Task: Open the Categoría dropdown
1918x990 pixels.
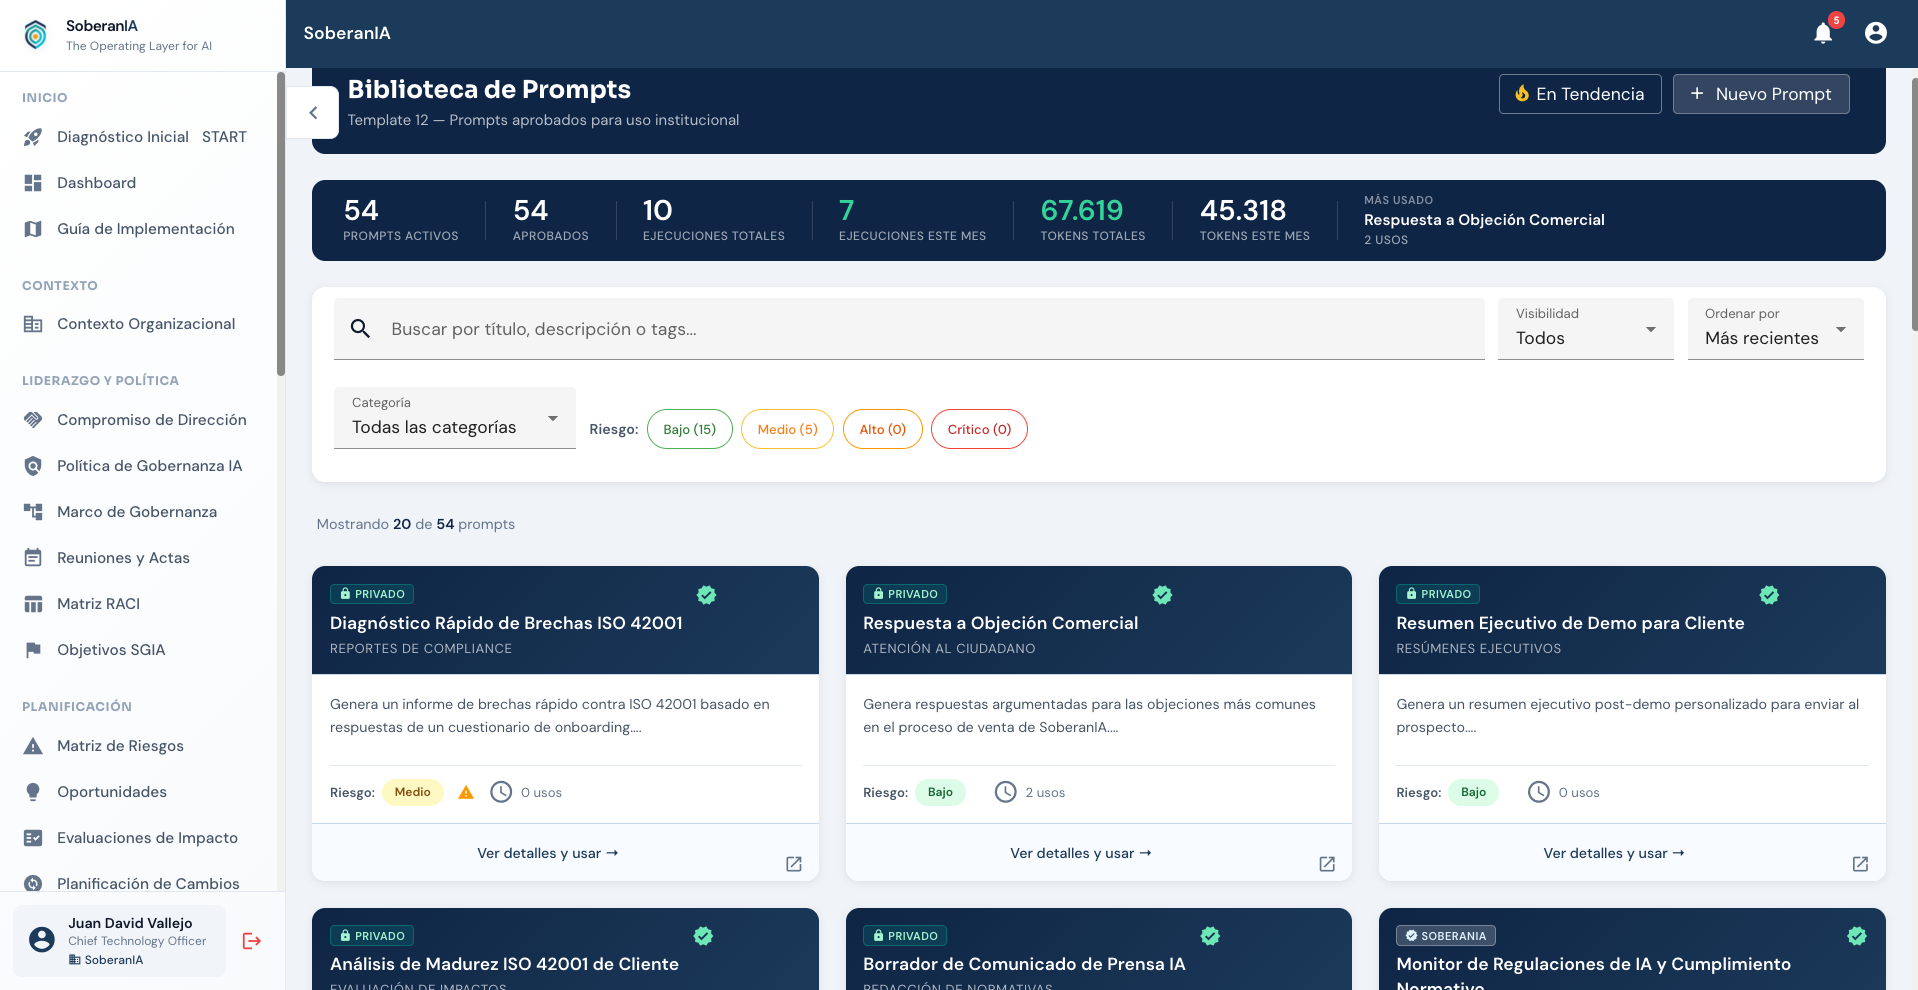Action: (455, 417)
